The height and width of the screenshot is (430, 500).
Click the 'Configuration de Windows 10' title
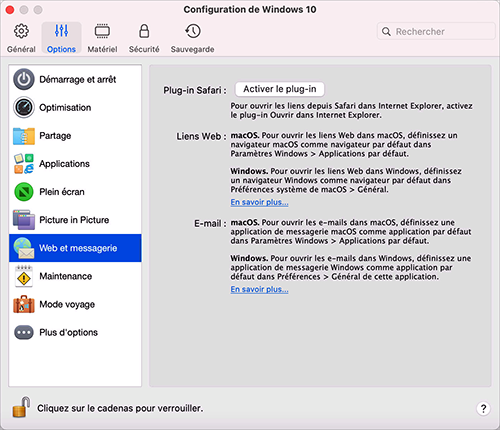point(250,9)
